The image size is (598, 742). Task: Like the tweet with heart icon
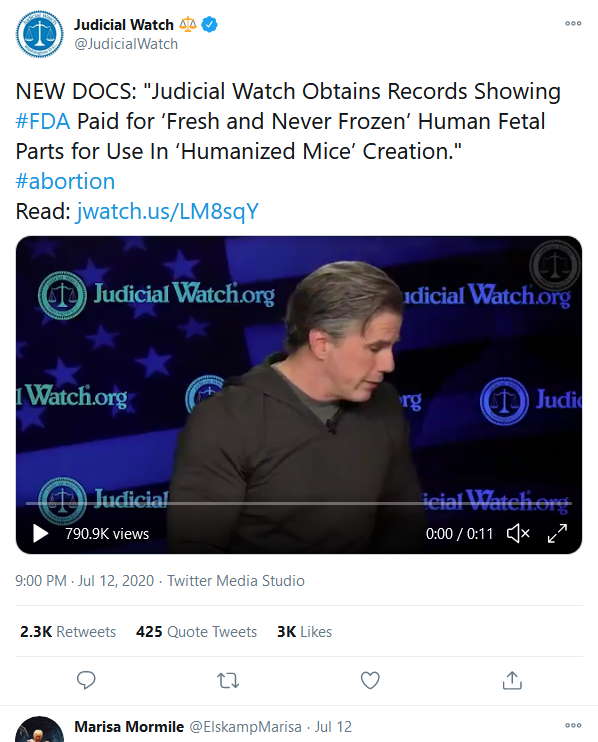point(370,680)
